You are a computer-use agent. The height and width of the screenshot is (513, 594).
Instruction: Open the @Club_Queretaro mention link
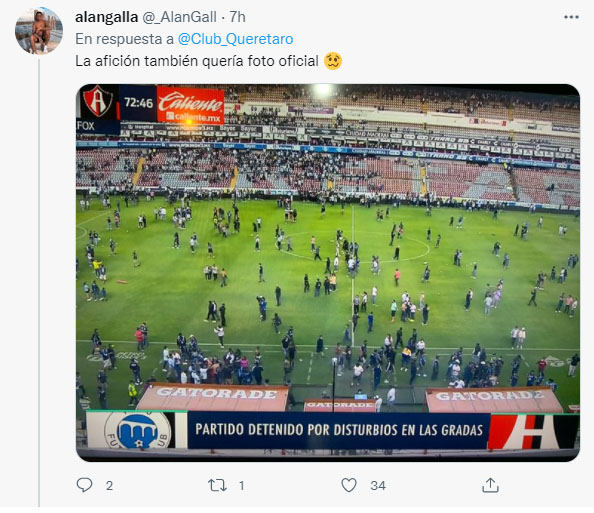click(235, 39)
